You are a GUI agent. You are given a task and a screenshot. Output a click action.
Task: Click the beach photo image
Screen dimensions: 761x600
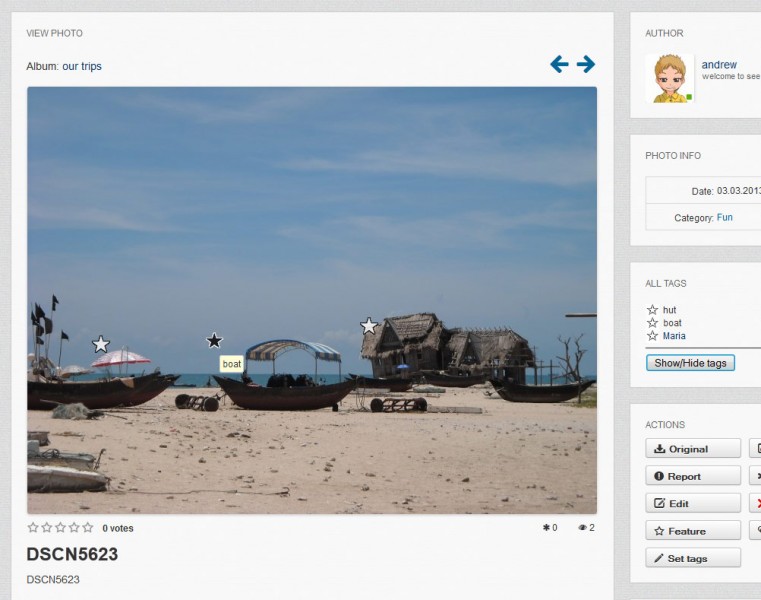click(312, 300)
